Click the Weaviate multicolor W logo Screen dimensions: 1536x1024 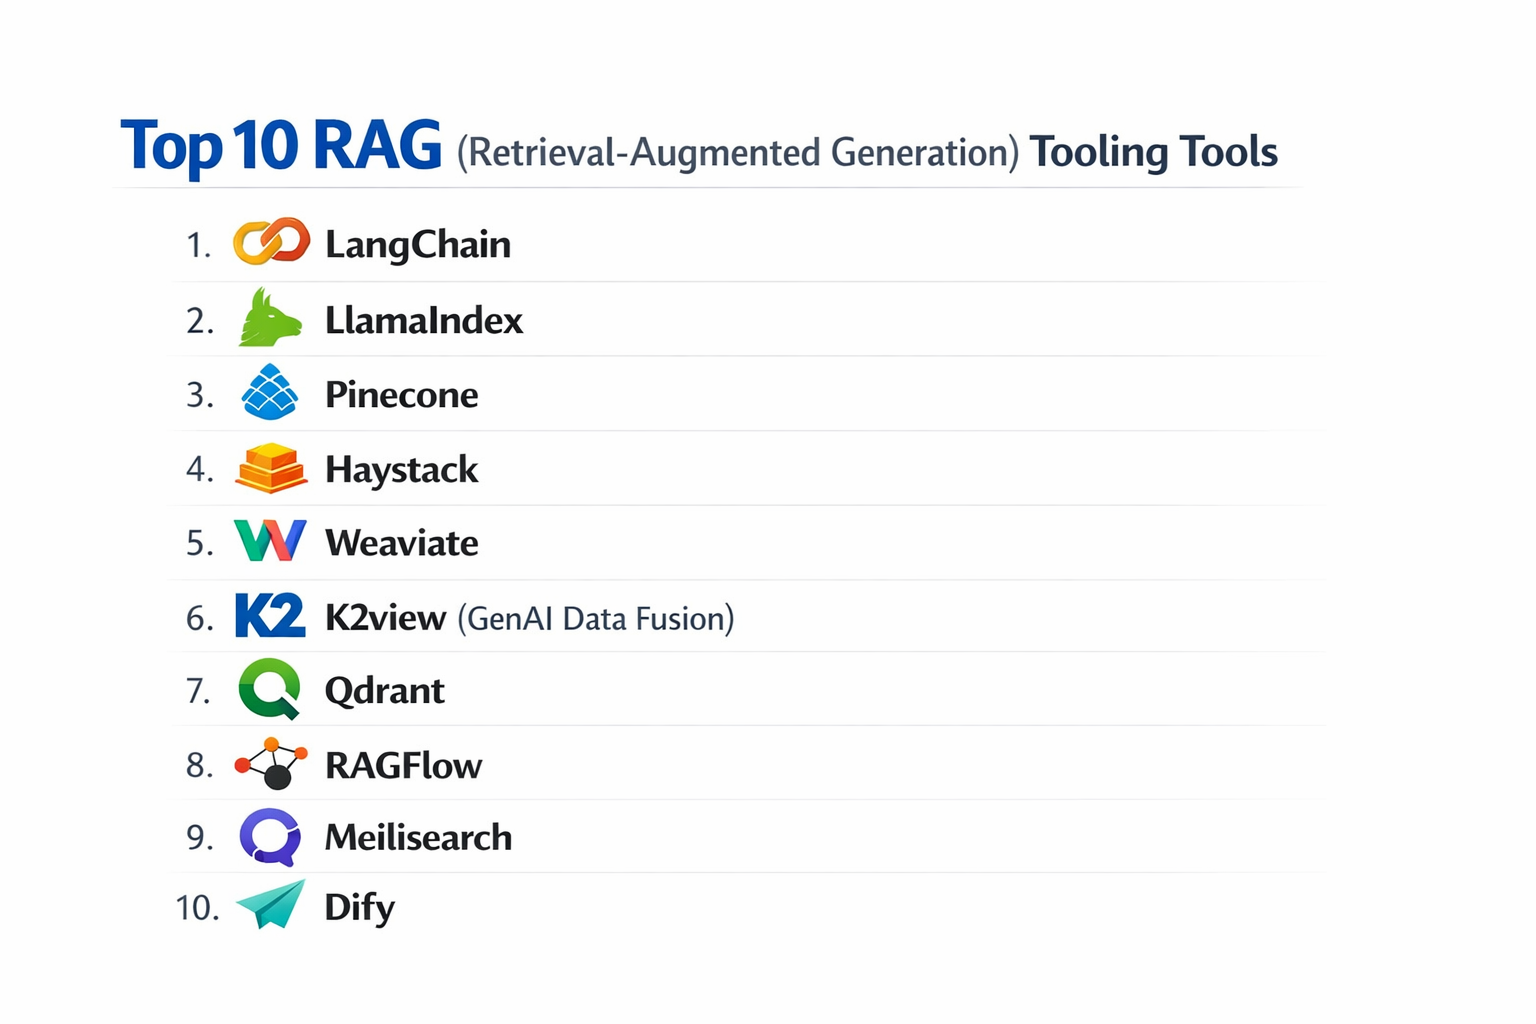(269, 540)
